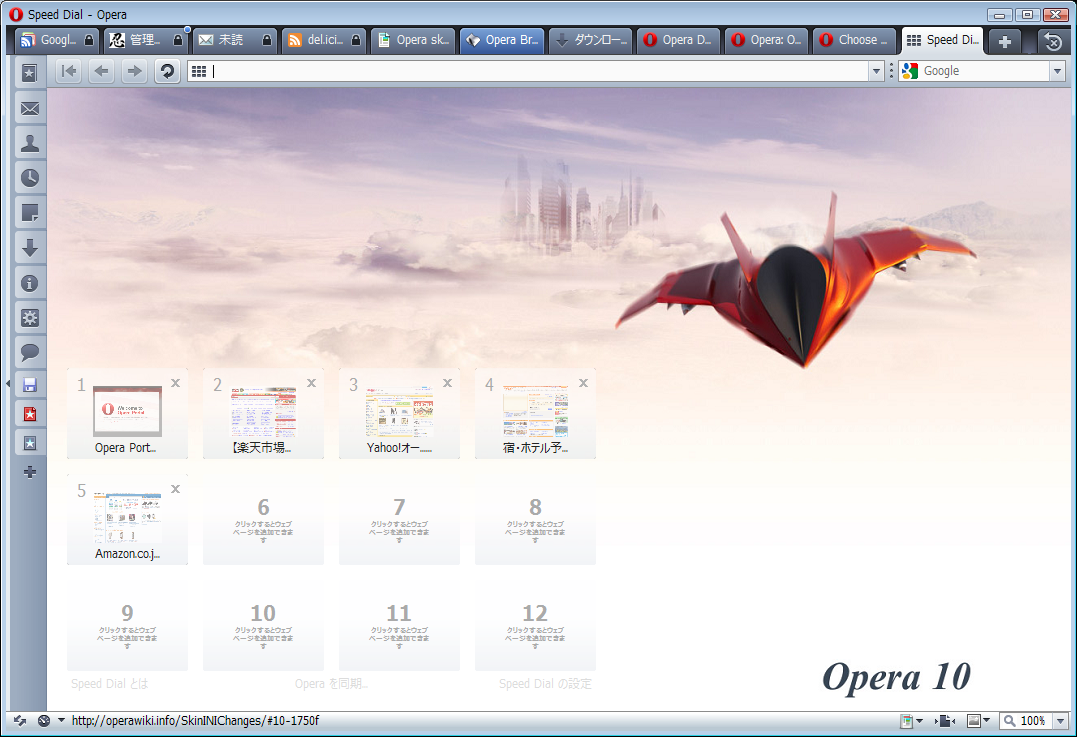Add a page to empty speed dial 12
Screen dimensions: 1077x737
(535, 626)
